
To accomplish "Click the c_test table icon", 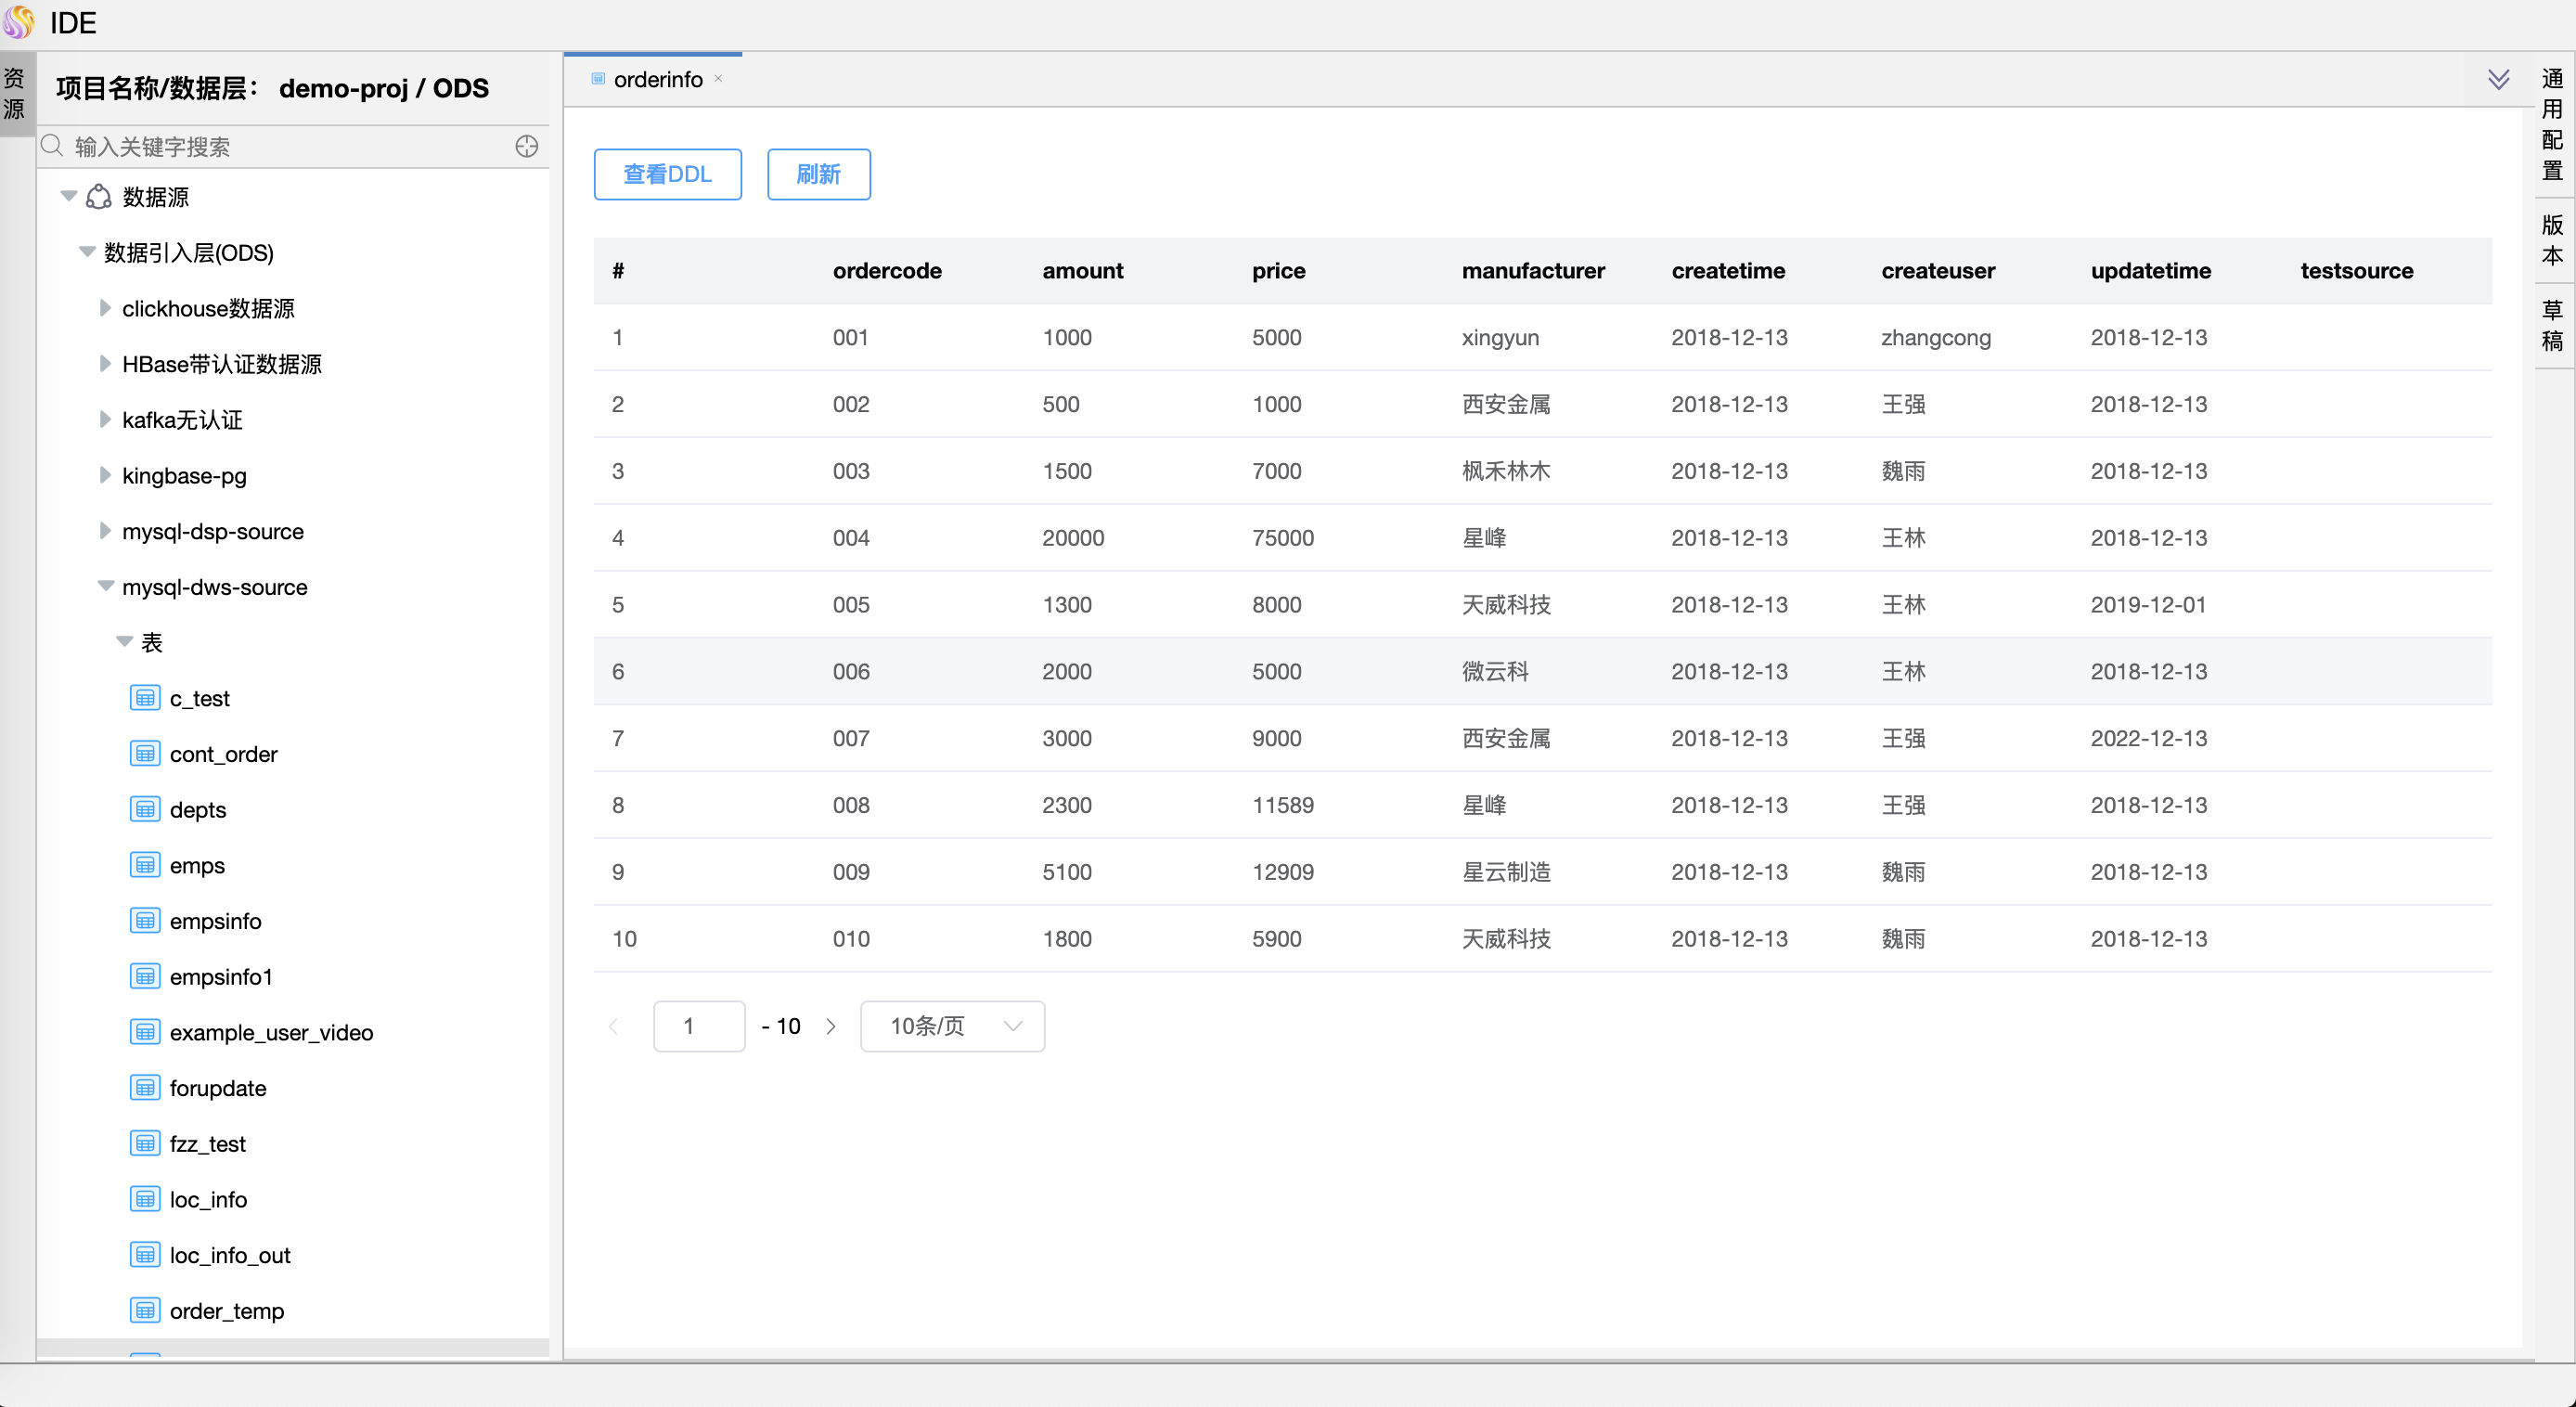I will (145, 698).
